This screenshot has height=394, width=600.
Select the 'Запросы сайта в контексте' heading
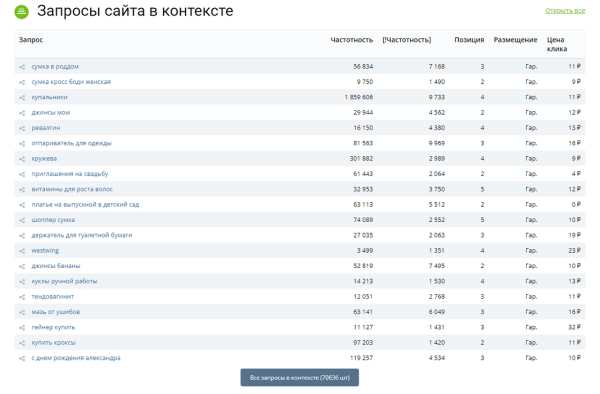[x=135, y=11]
